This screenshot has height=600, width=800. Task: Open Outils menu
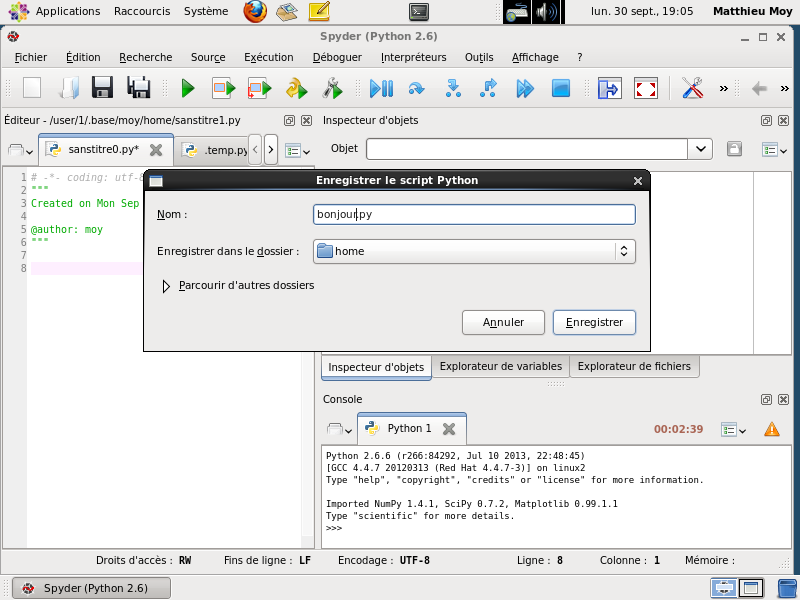pos(479,57)
